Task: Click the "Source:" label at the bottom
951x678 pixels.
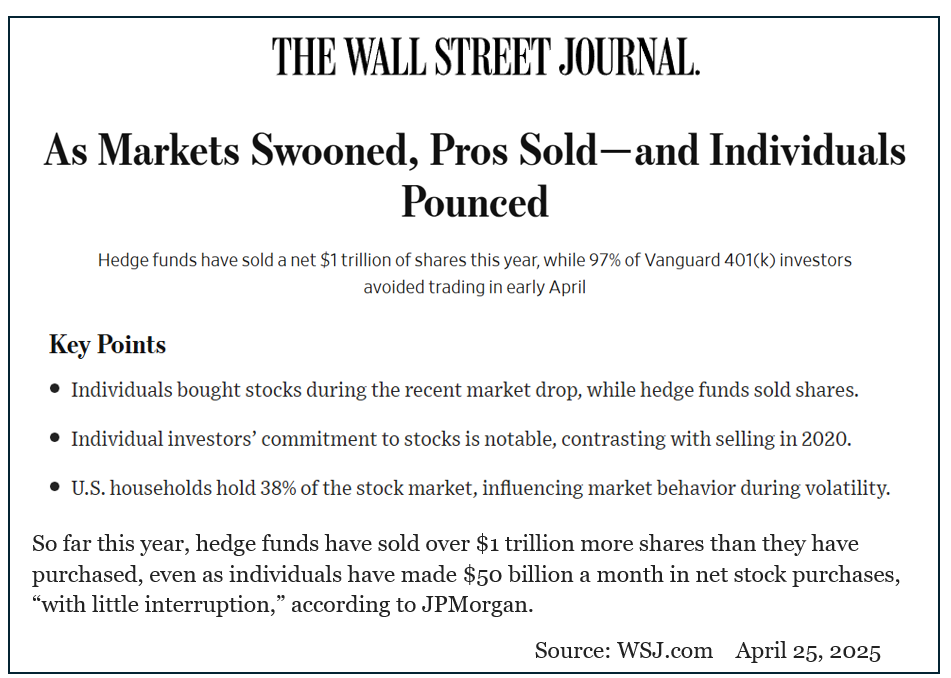Action: pos(574,651)
